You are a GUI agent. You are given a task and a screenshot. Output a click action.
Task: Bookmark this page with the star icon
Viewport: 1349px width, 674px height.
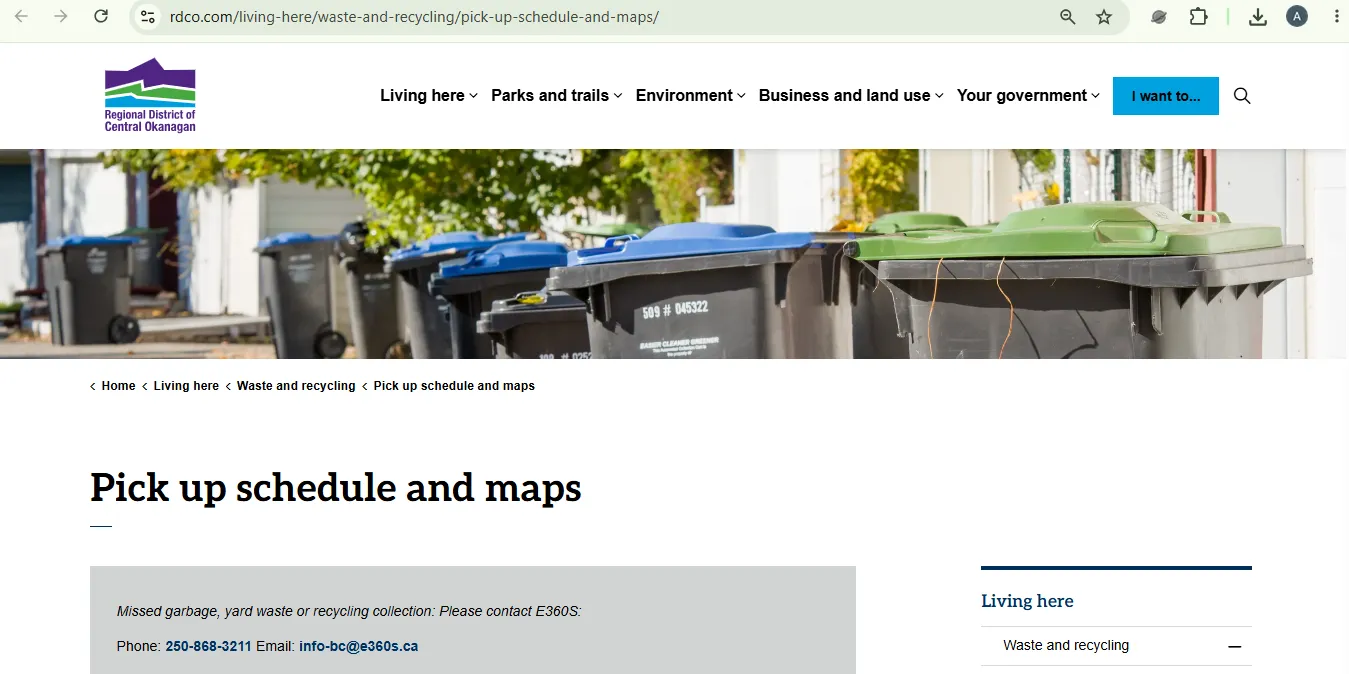tap(1104, 17)
